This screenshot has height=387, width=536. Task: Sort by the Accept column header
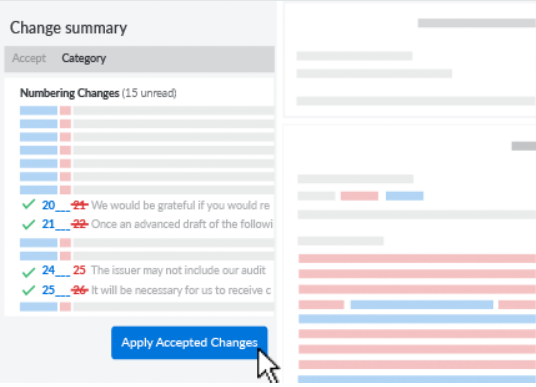tap(29, 58)
